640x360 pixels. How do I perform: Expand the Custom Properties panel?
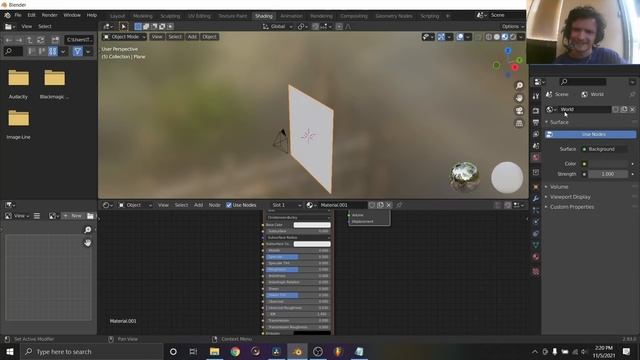571,207
